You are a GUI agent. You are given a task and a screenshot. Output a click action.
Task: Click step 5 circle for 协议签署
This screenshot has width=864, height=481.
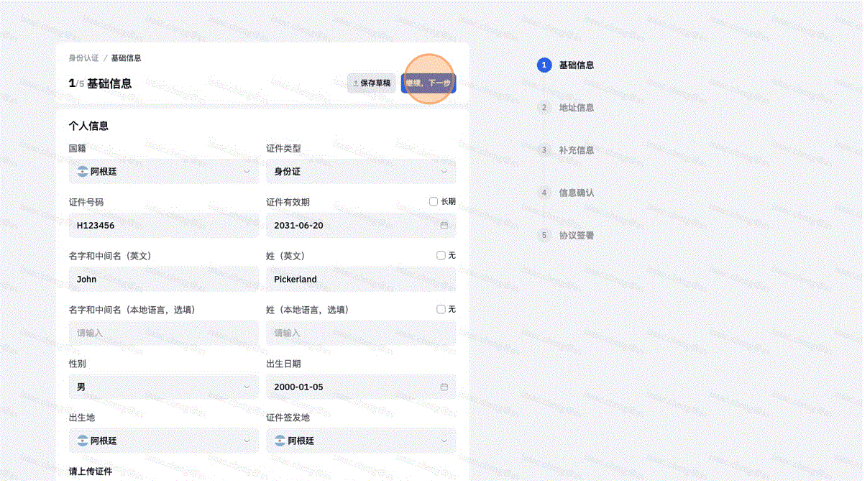coord(544,235)
